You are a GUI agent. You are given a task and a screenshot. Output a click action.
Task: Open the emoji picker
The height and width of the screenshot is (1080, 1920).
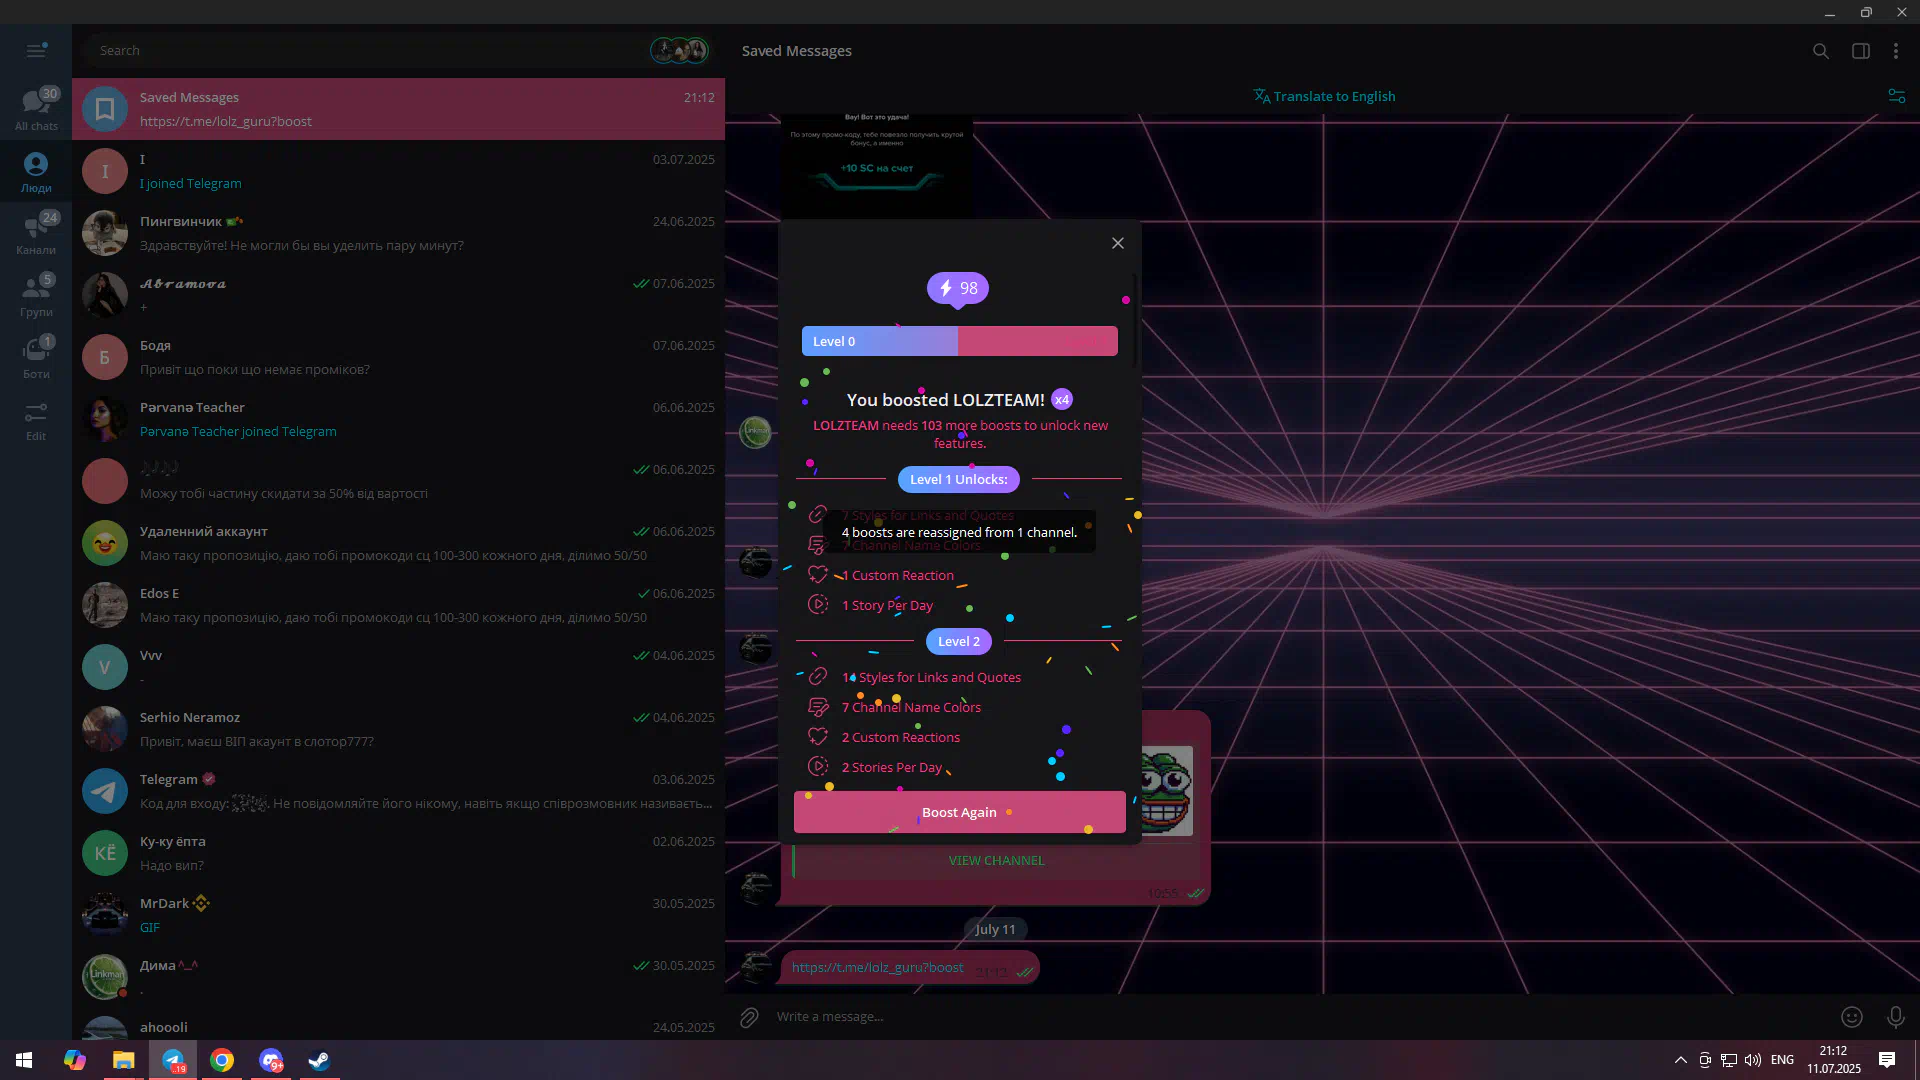coord(1852,1017)
